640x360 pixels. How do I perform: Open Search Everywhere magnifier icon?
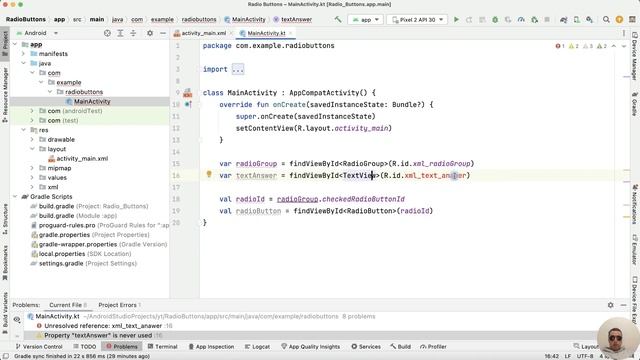[x=607, y=20]
